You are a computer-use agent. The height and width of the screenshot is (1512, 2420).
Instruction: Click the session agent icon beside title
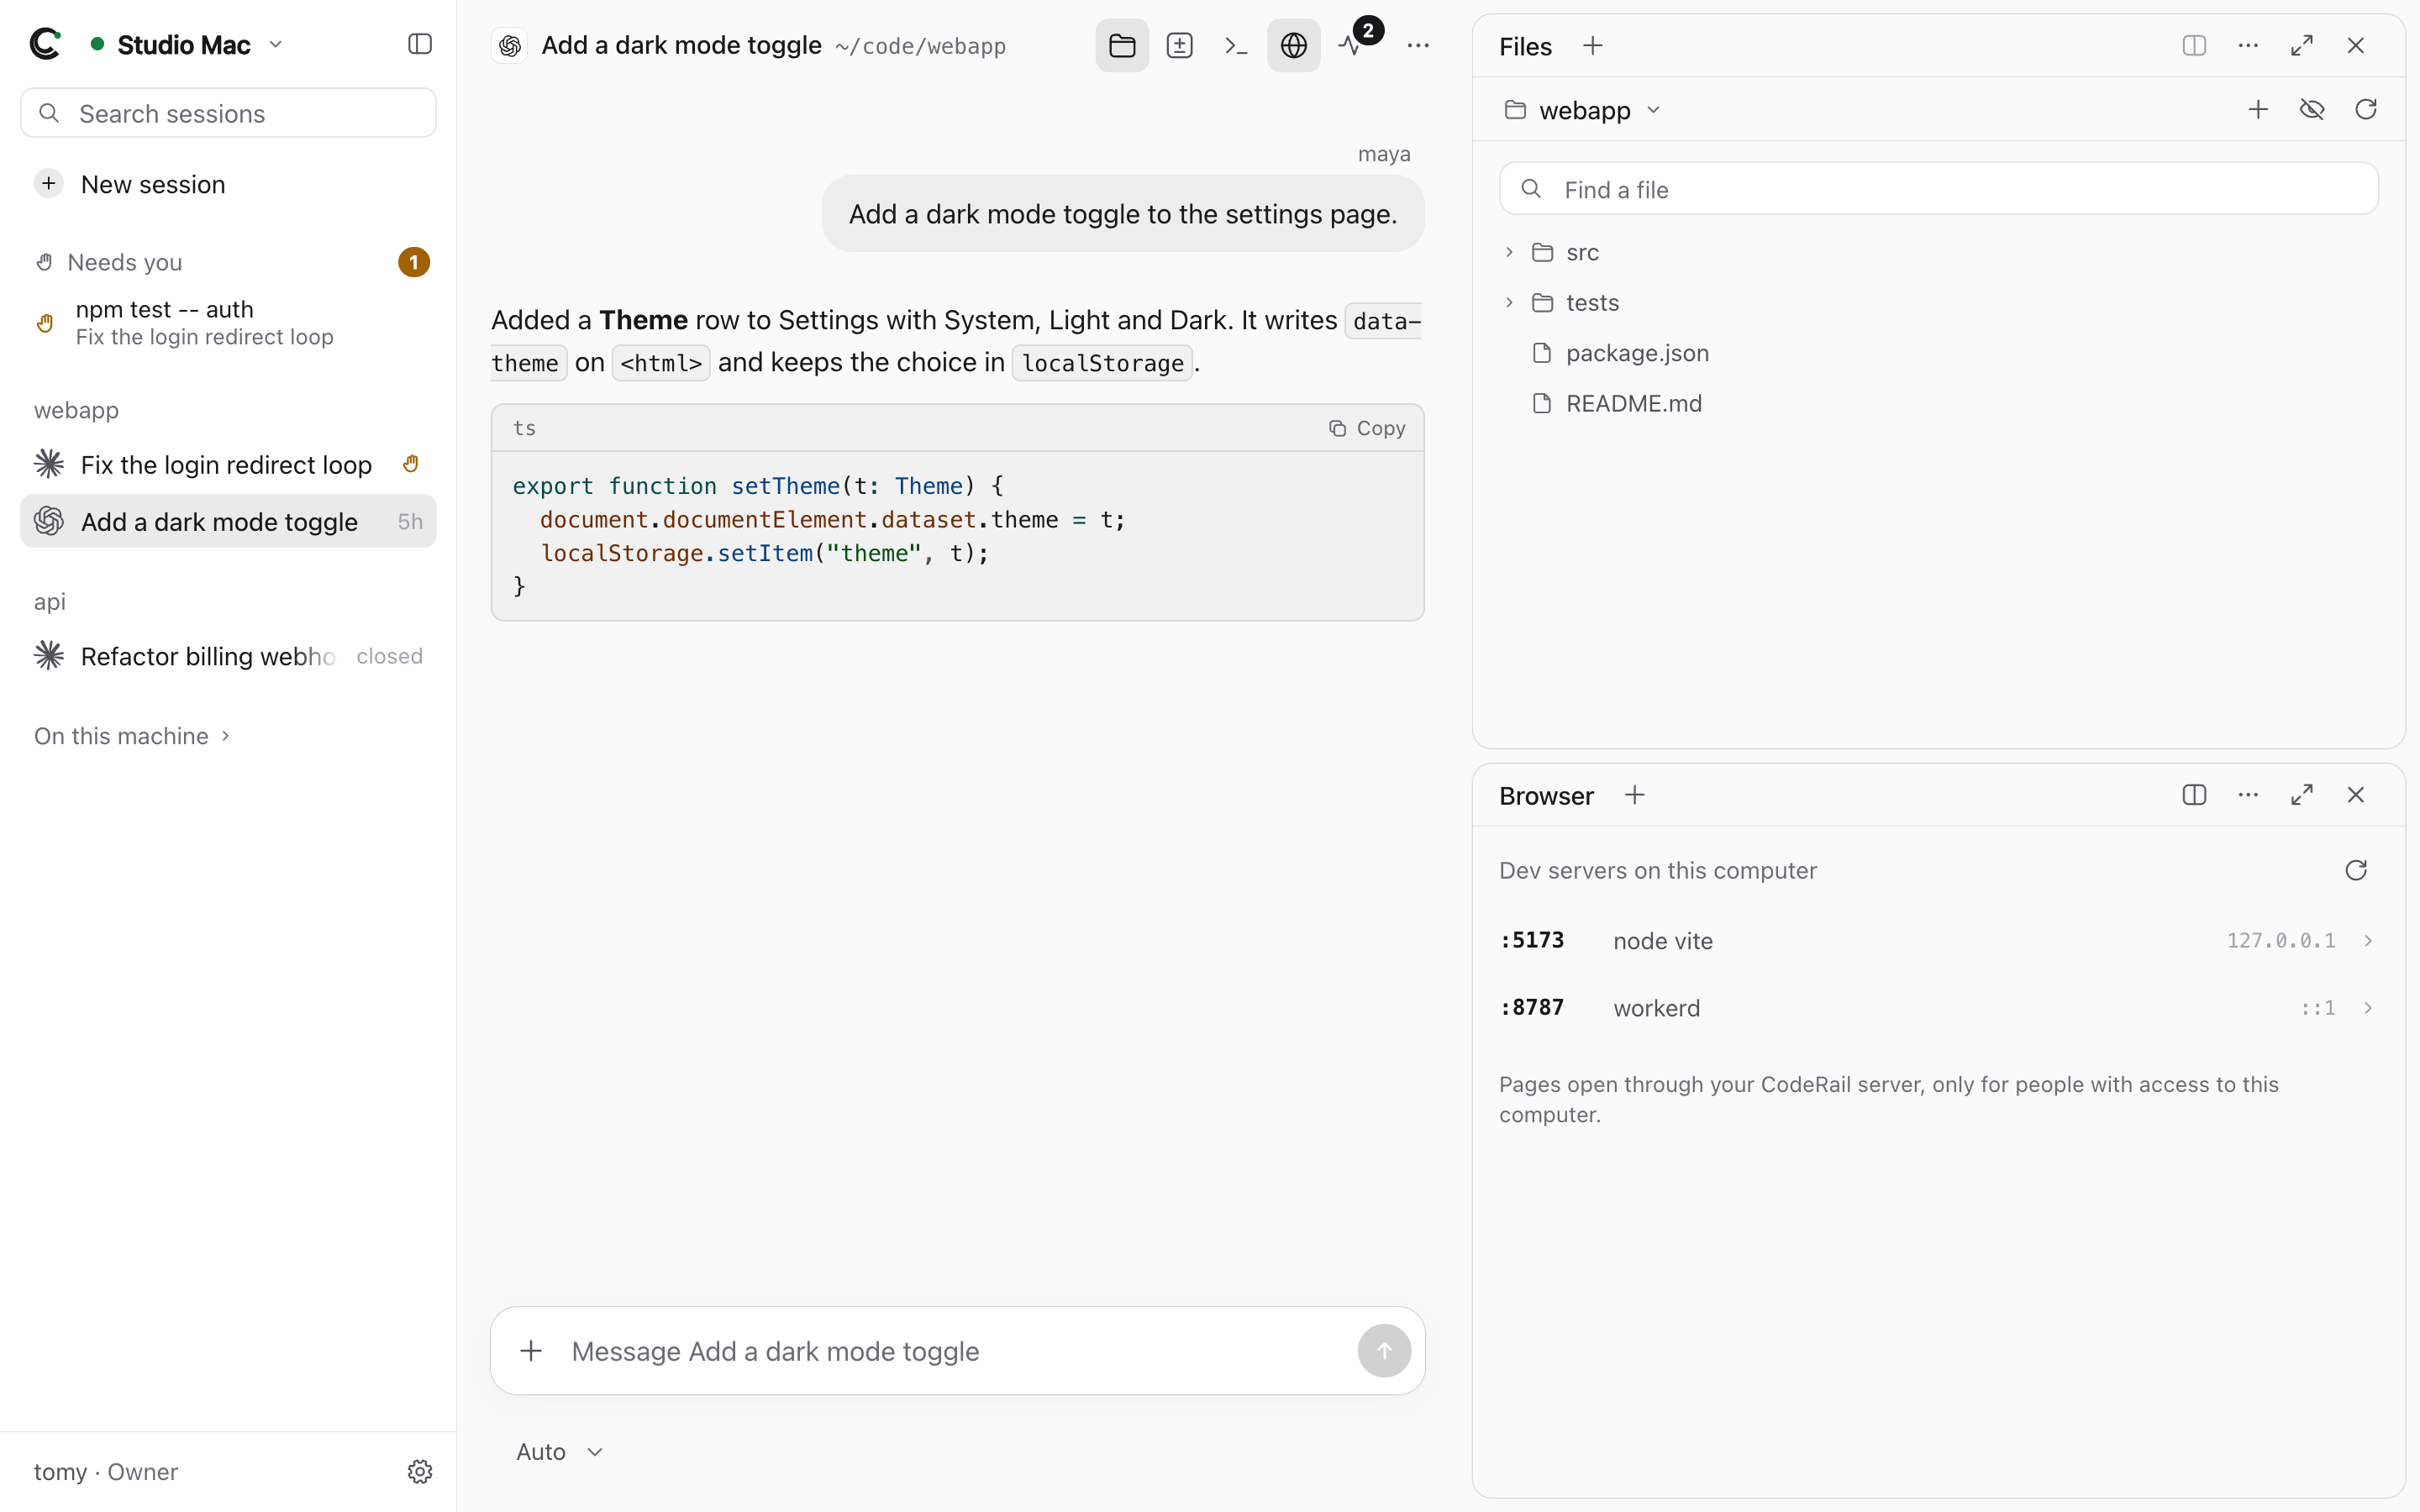(x=510, y=45)
